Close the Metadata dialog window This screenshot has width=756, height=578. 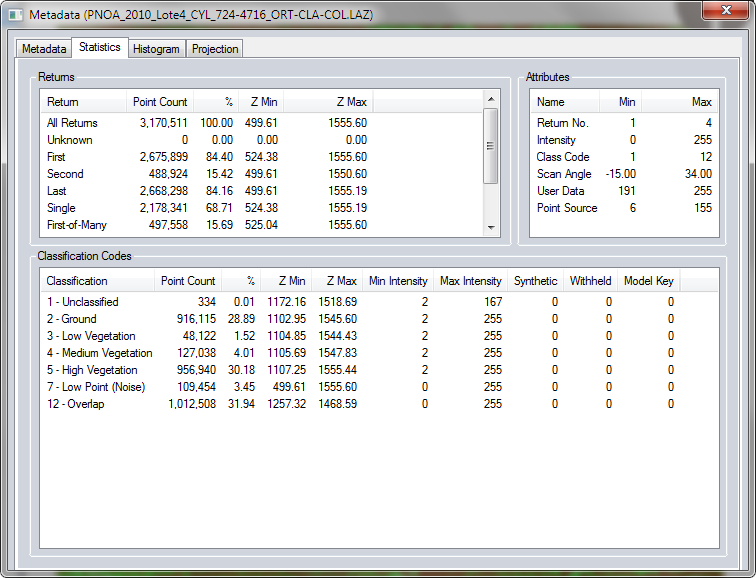[x=725, y=11]
